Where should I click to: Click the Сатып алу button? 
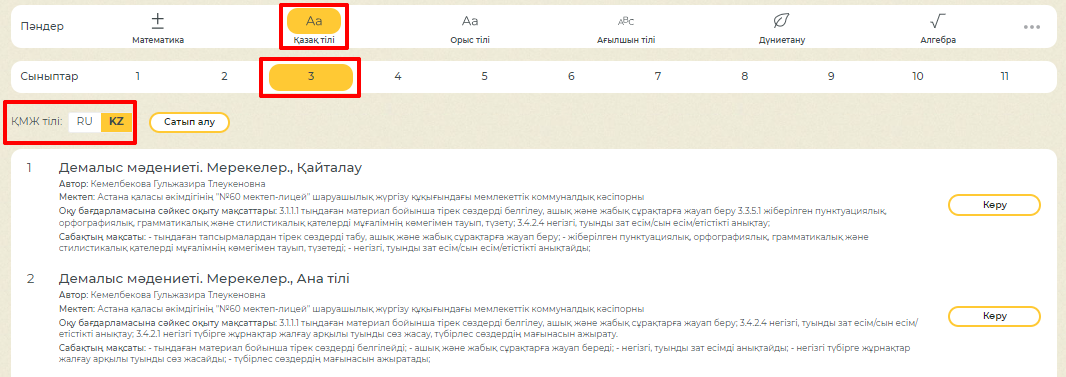coord(190,122)
